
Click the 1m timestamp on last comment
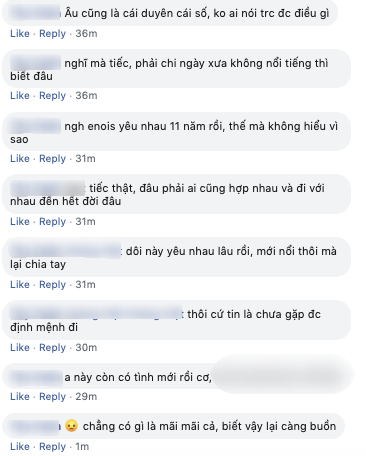coord(82,447)
